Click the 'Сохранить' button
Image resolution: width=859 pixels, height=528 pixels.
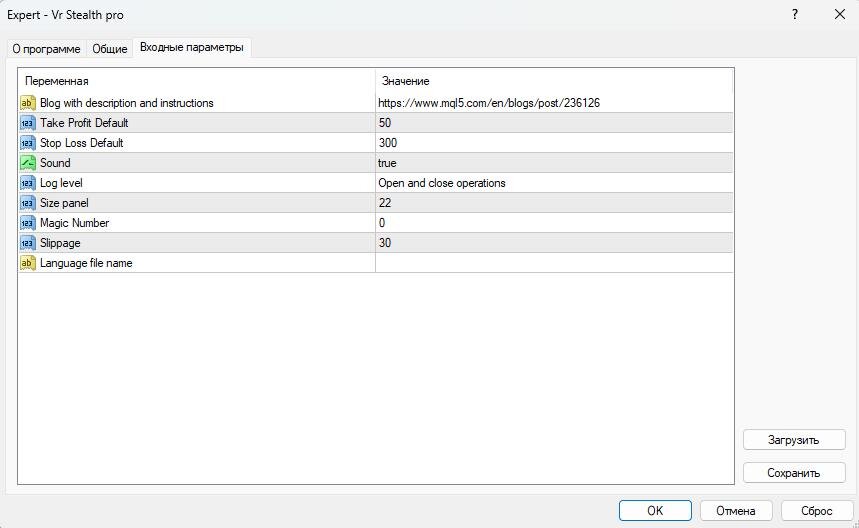[794, 473]
